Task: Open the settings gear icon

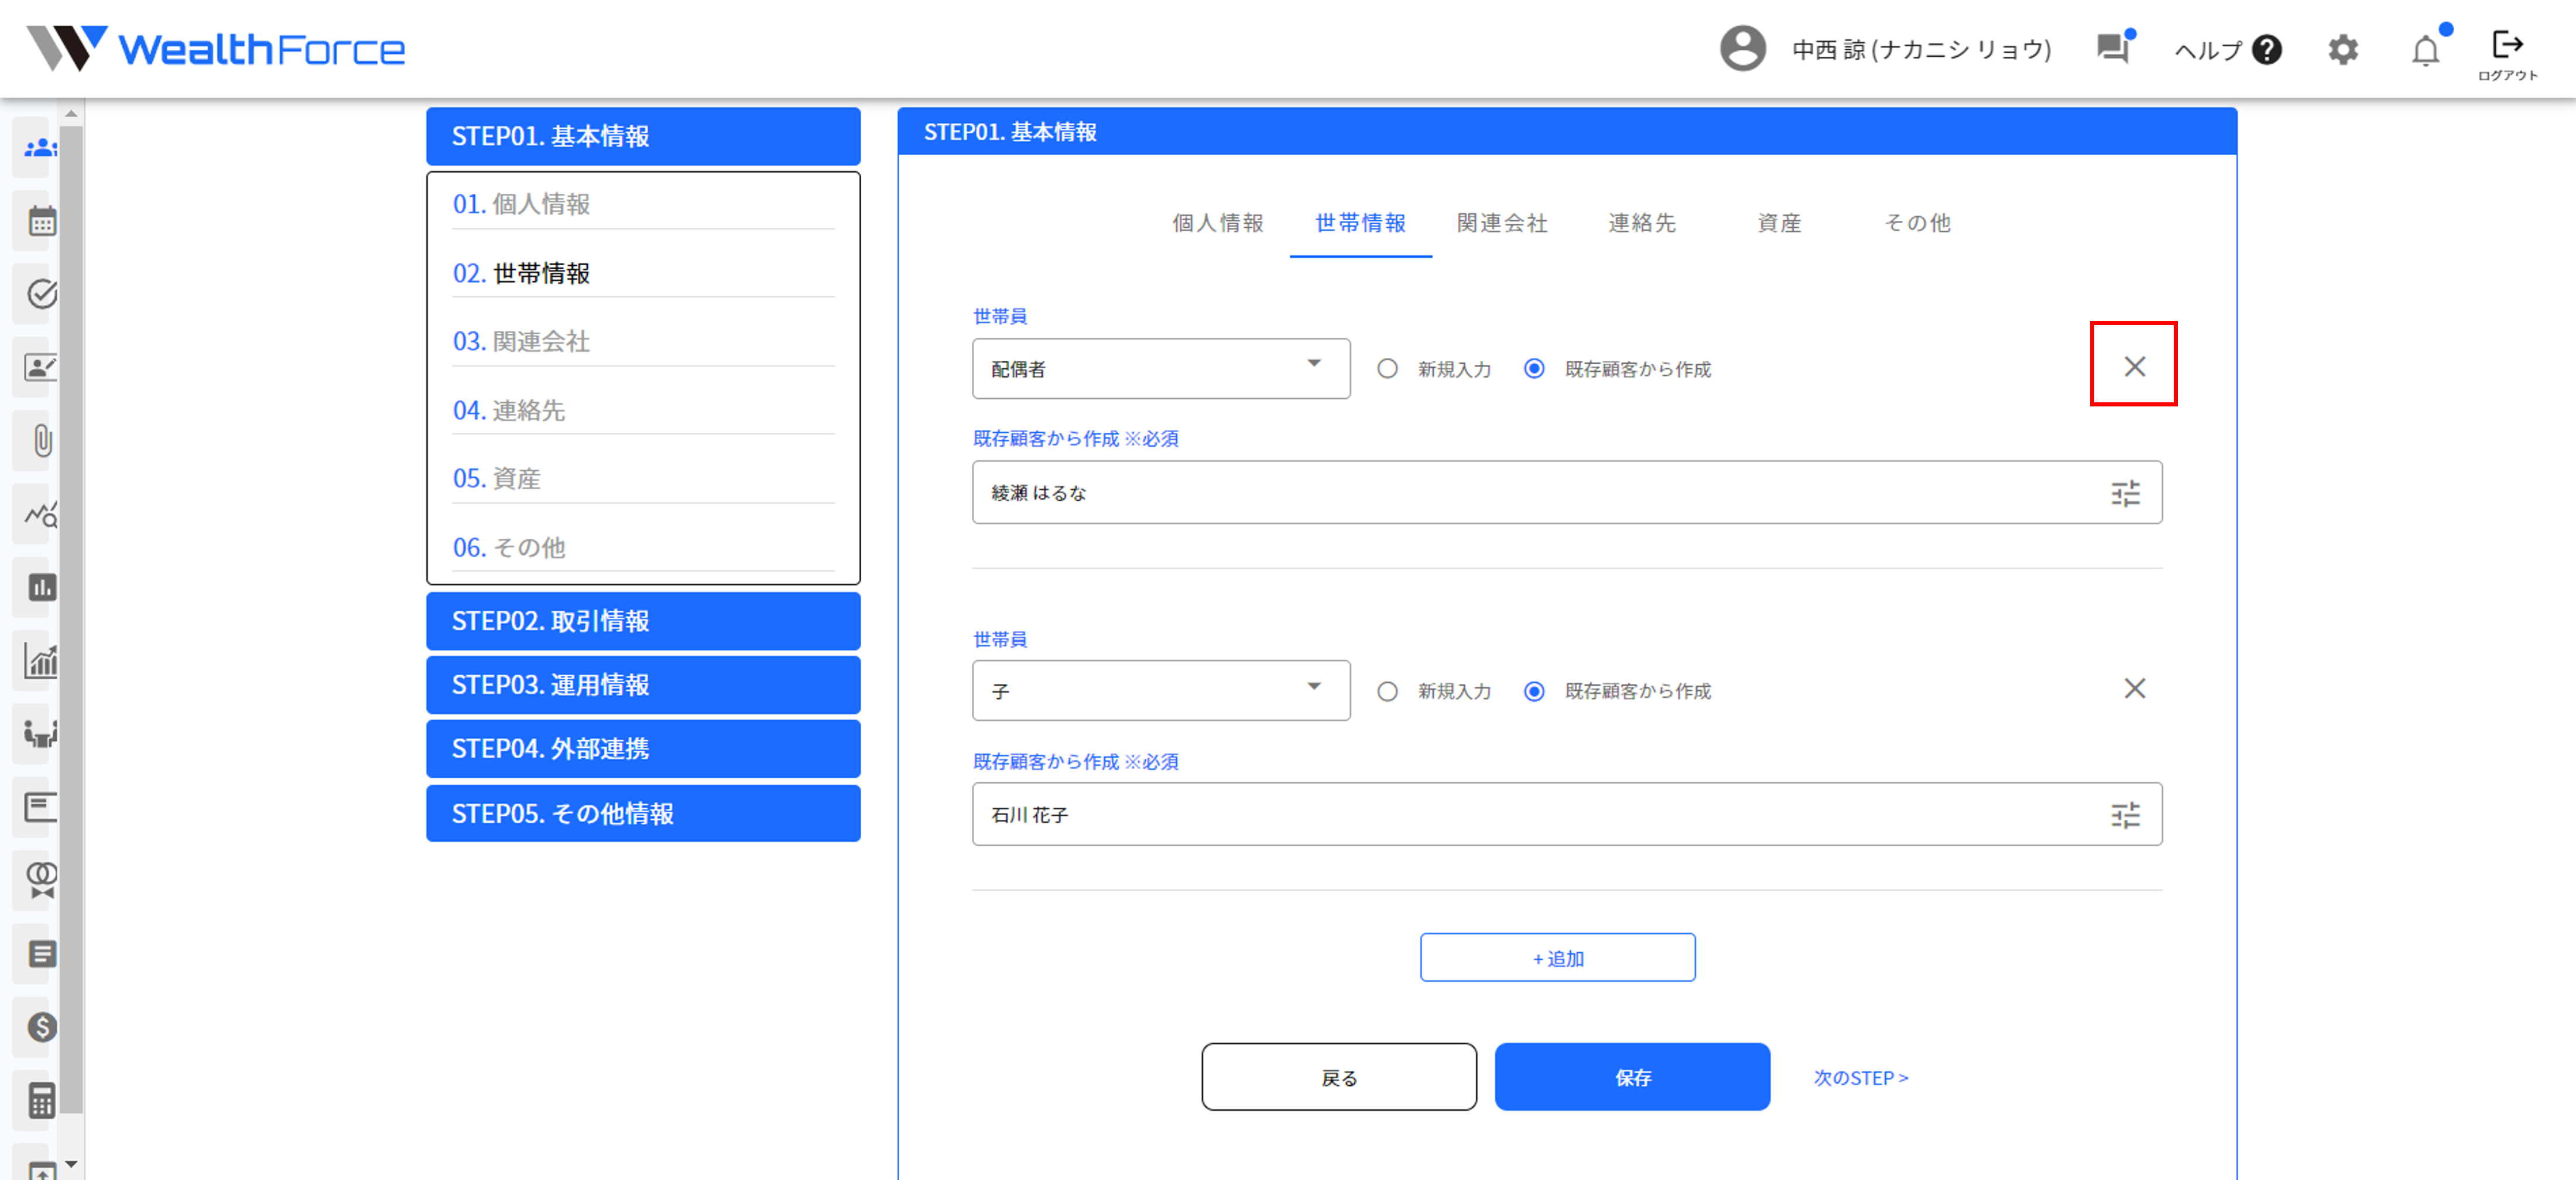Action: coord(2343,49)
